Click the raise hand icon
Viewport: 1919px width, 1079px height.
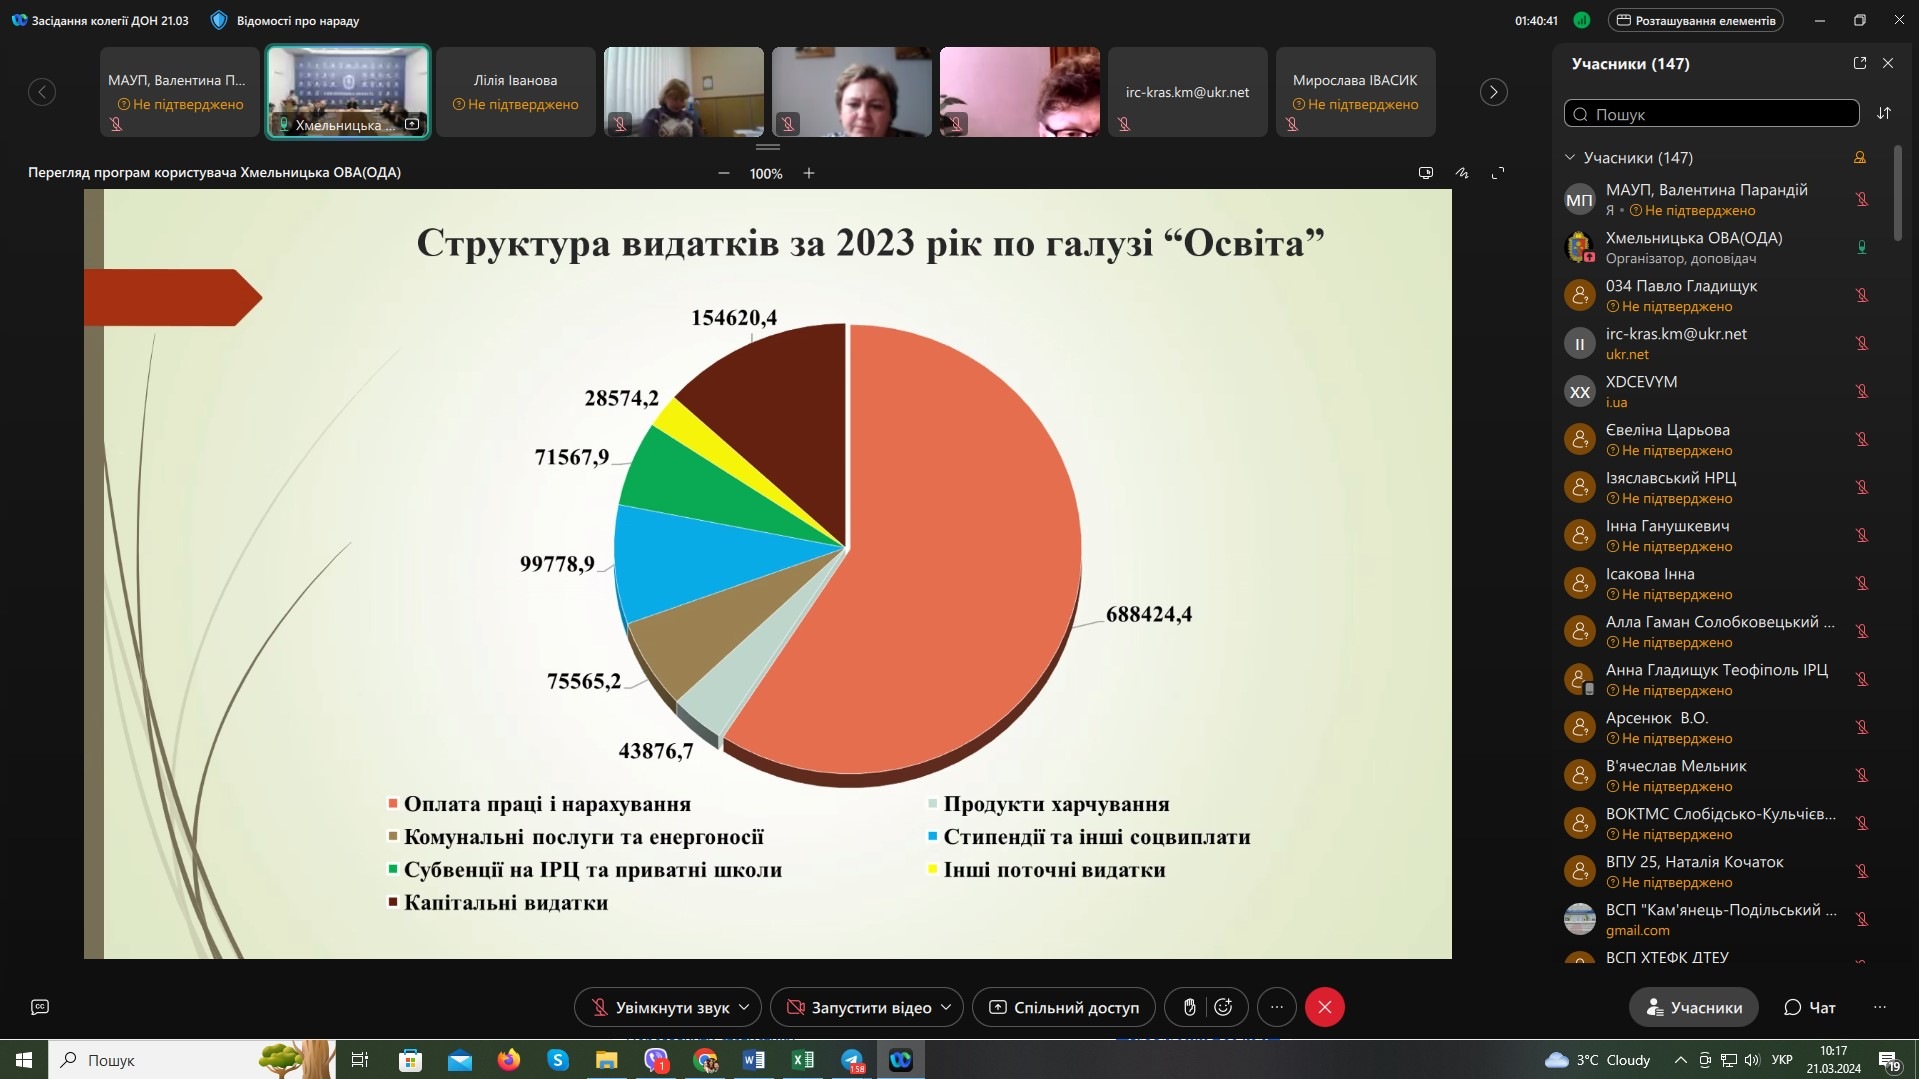[1189, 1007]
